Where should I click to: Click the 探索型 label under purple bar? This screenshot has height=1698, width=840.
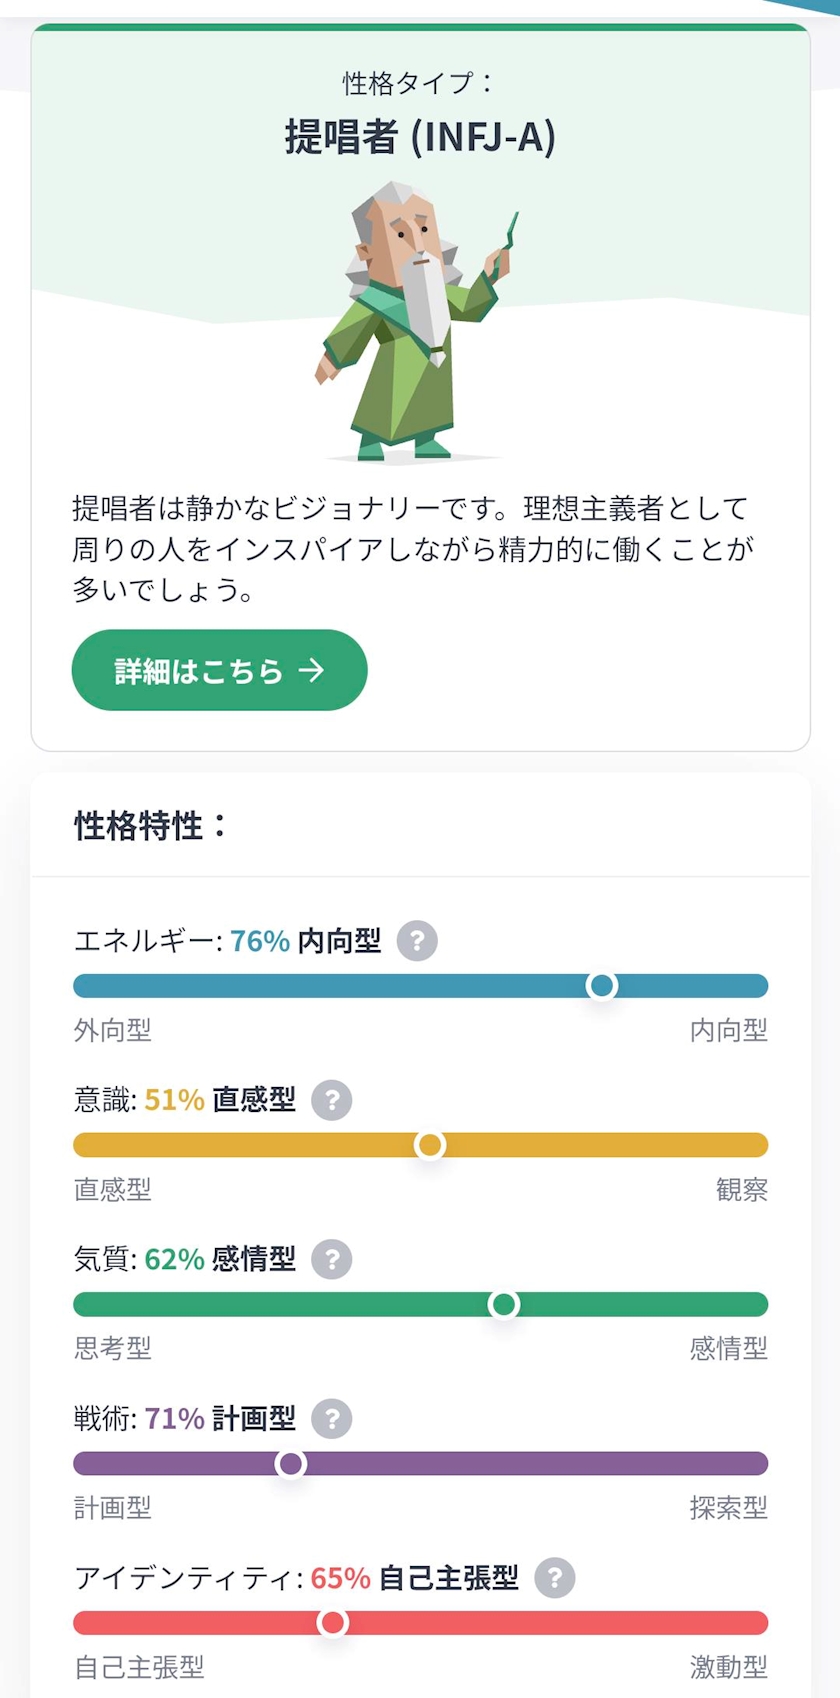[728, 1507]
